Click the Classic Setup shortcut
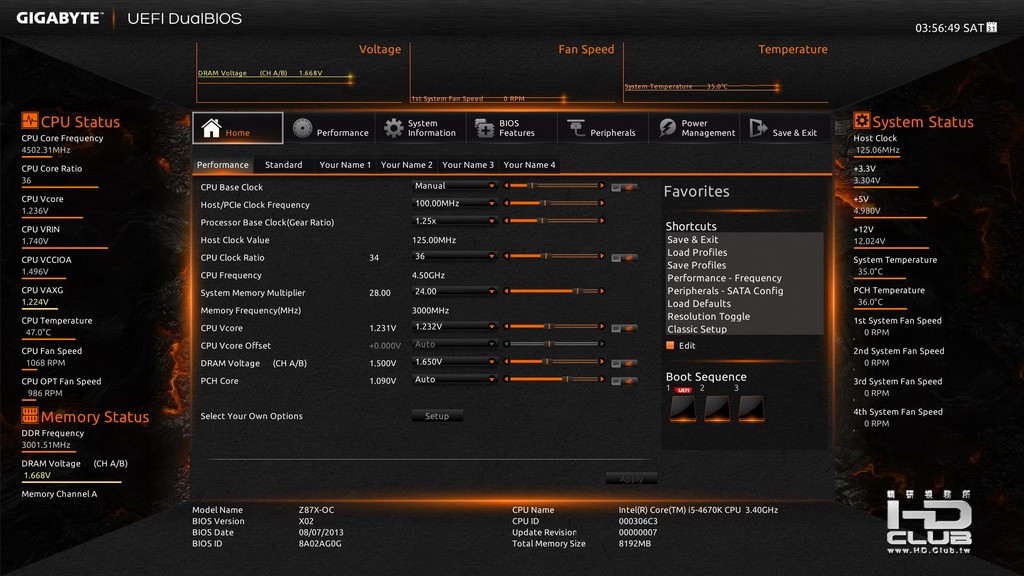Viewport: 1024px width, 576px height. coord(697,329)
